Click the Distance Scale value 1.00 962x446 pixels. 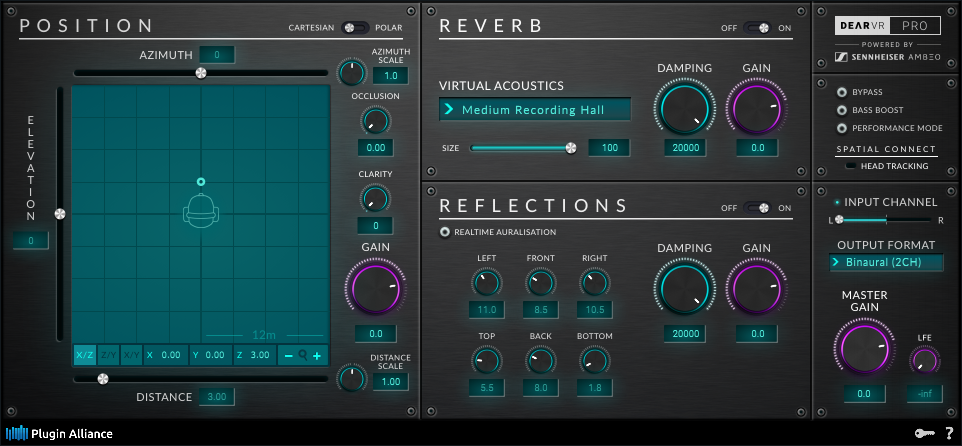click(391, 382)
